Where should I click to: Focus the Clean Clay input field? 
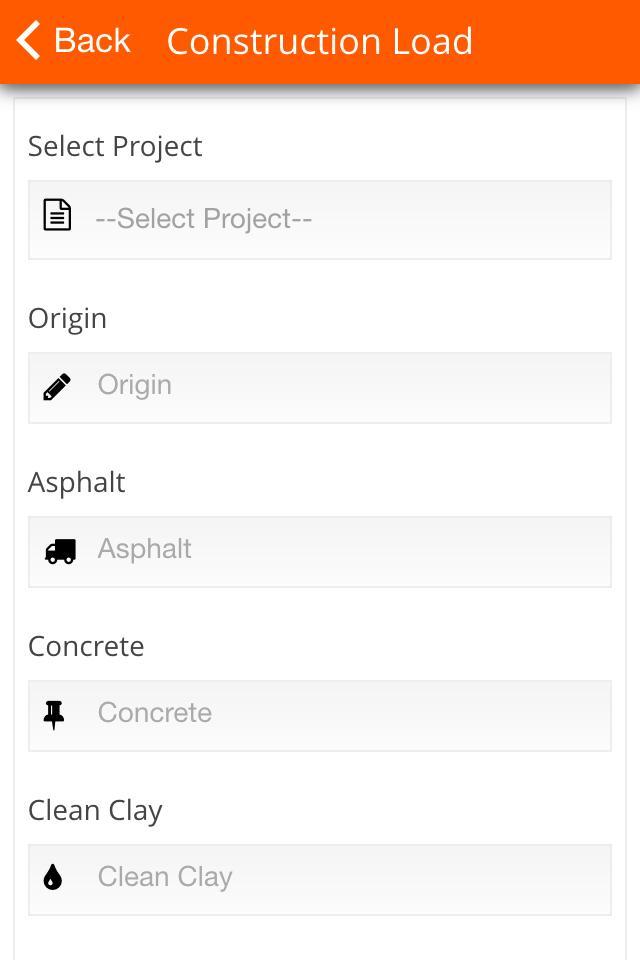(x=320, y=880)
